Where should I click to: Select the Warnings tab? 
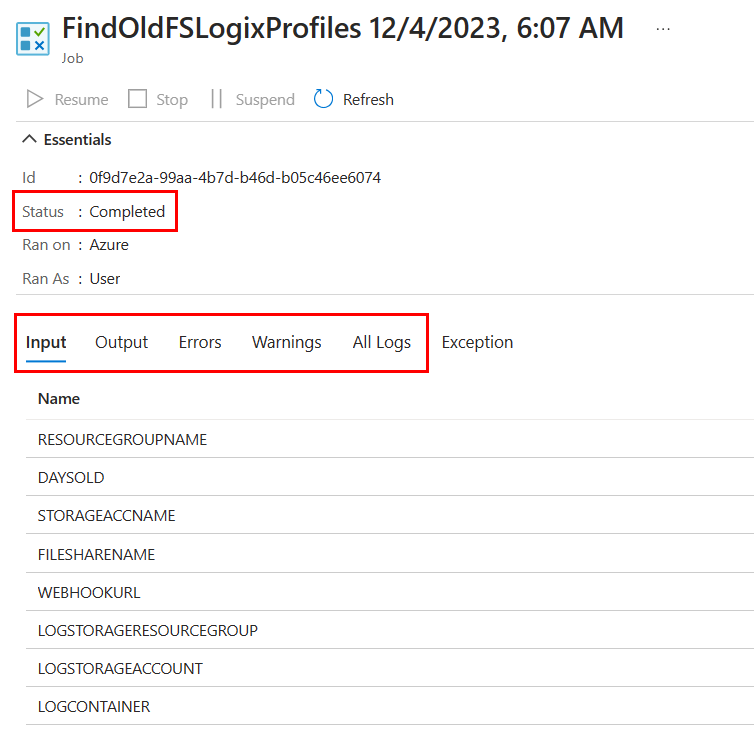coord(286,342)
